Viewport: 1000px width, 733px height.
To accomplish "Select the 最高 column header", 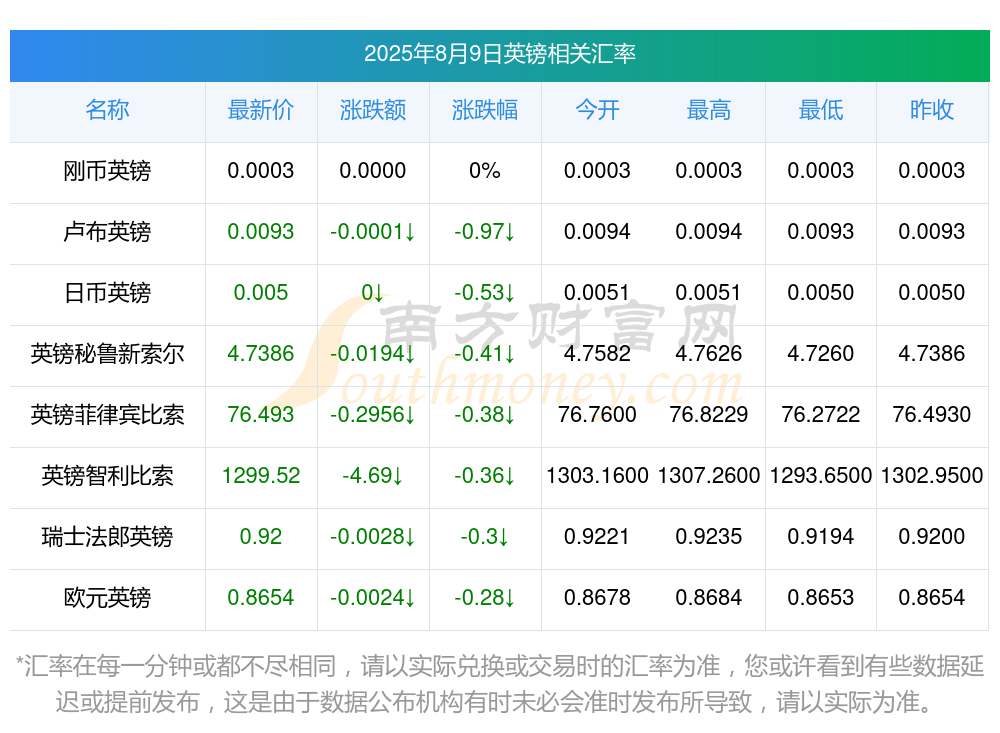I will point(709,110).
